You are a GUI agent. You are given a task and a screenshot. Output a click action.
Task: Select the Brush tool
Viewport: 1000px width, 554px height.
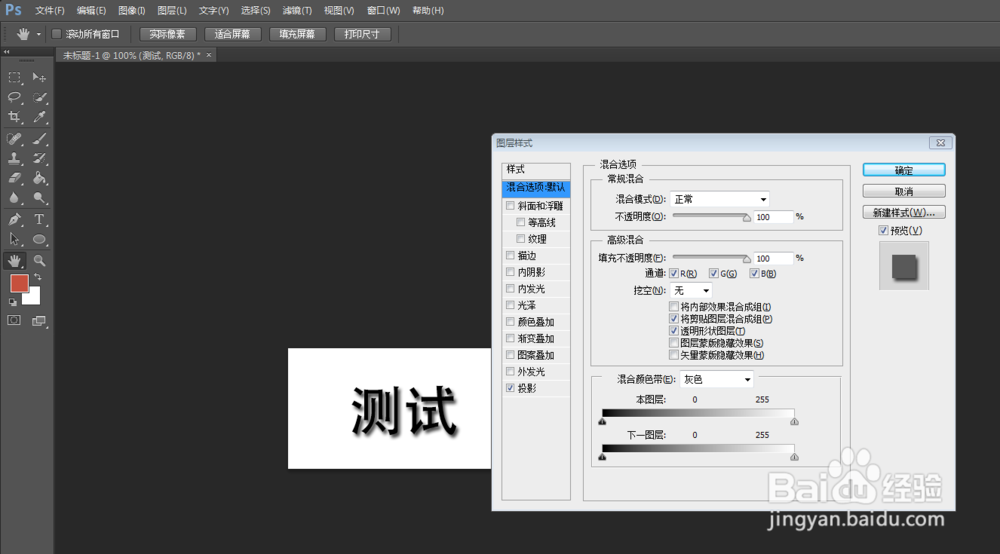[39, 138]
